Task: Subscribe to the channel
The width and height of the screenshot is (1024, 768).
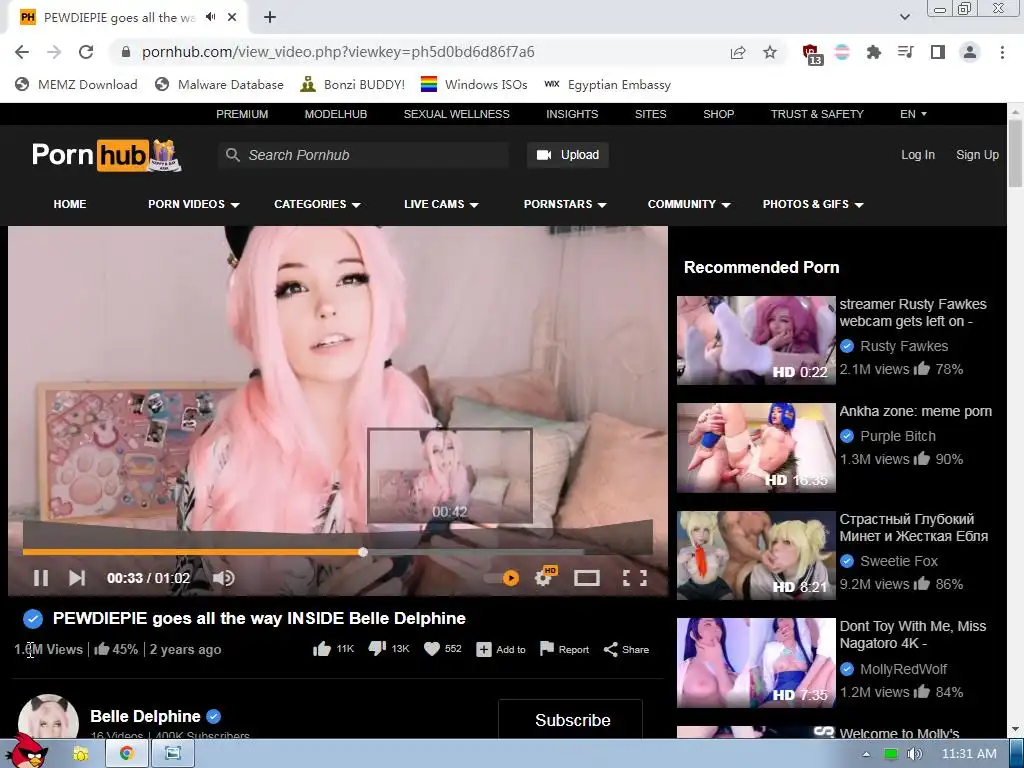Action: click(572, 720)
